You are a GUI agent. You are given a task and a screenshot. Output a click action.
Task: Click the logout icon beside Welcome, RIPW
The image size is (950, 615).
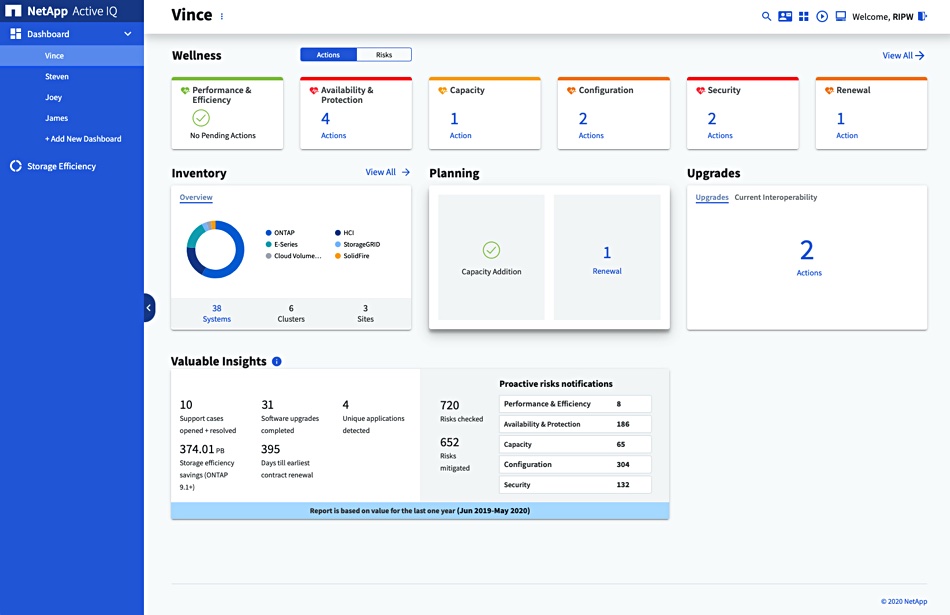coord(922,16)
